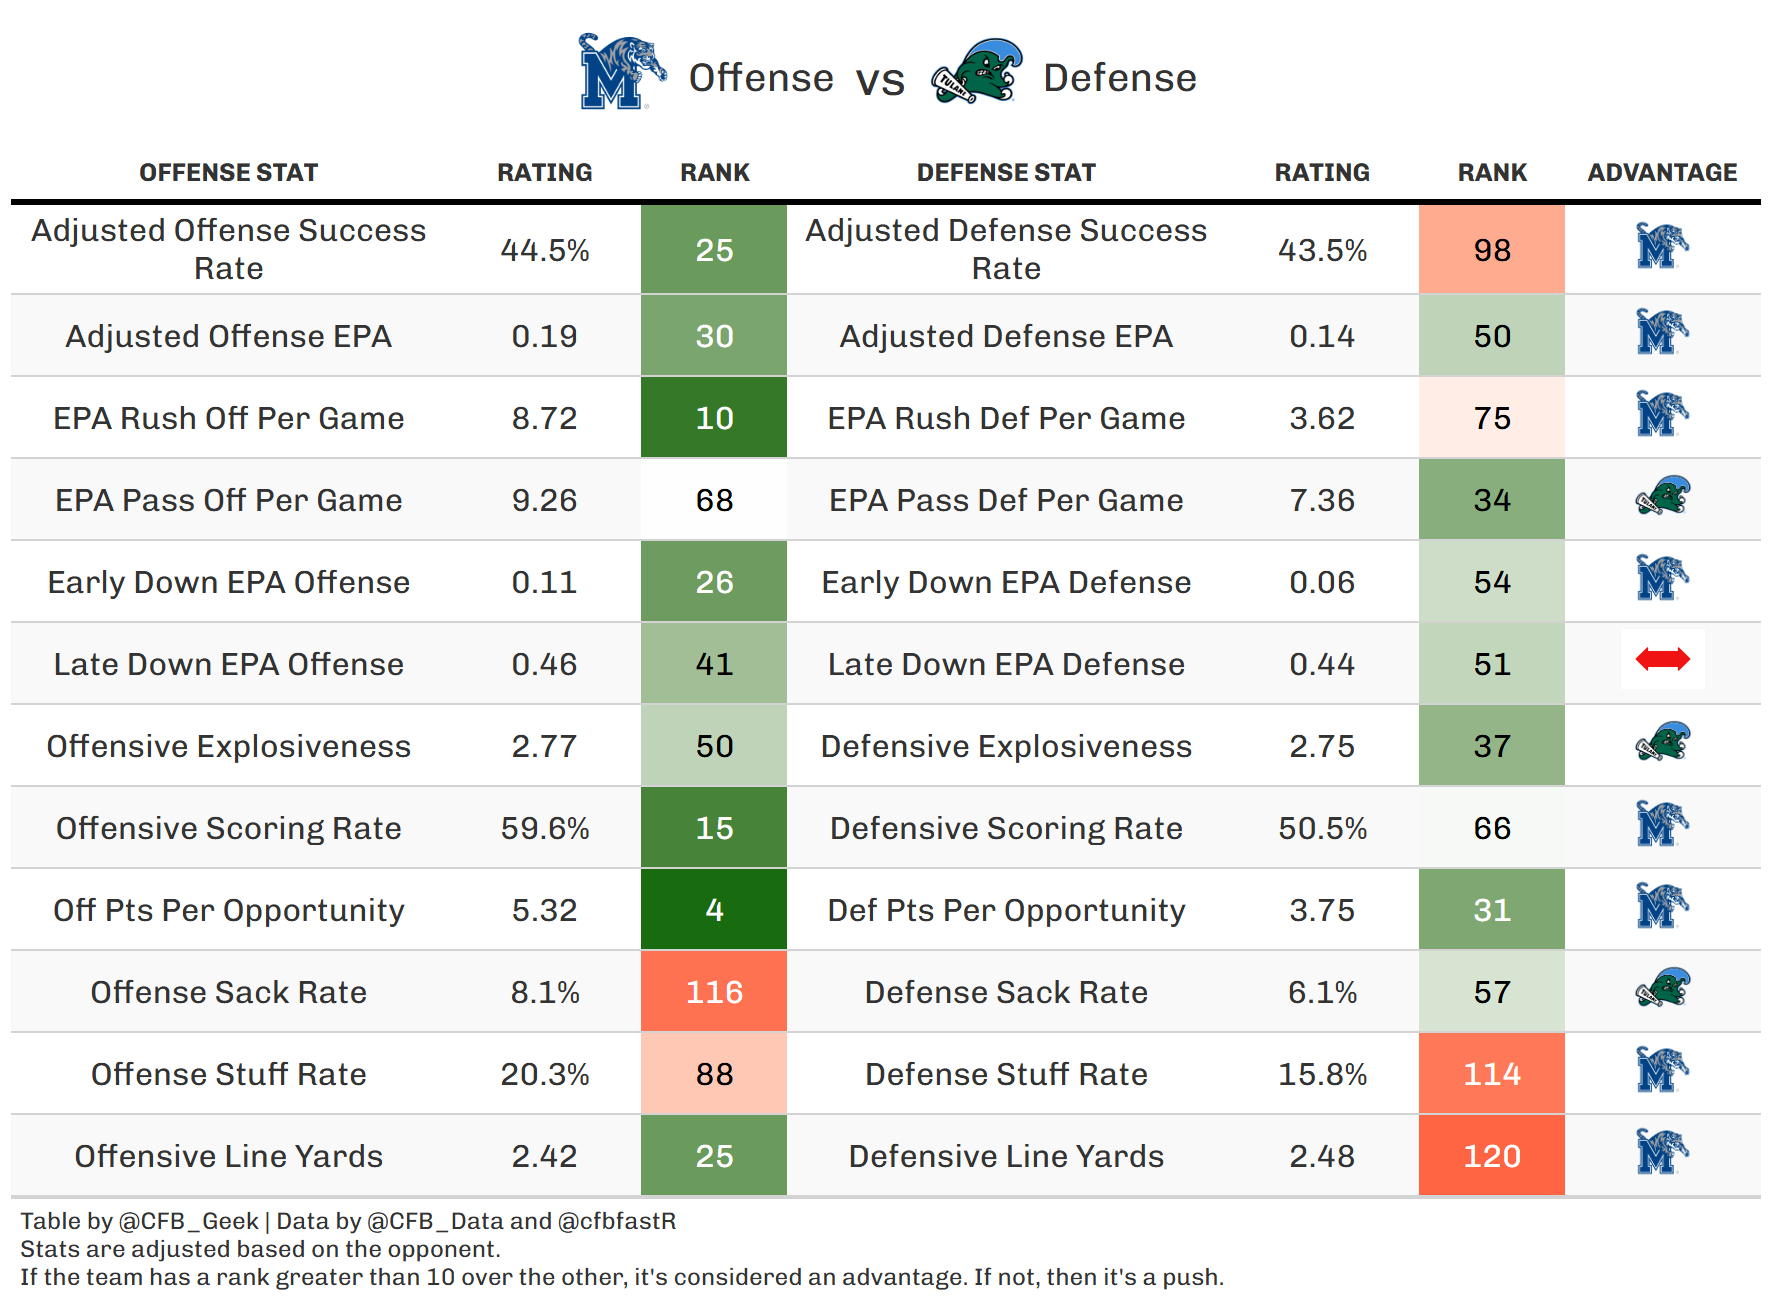The image size is (1770, 1312).
Task: Click the OFFENSE STAT column header
Action: (x=228, y=173)
